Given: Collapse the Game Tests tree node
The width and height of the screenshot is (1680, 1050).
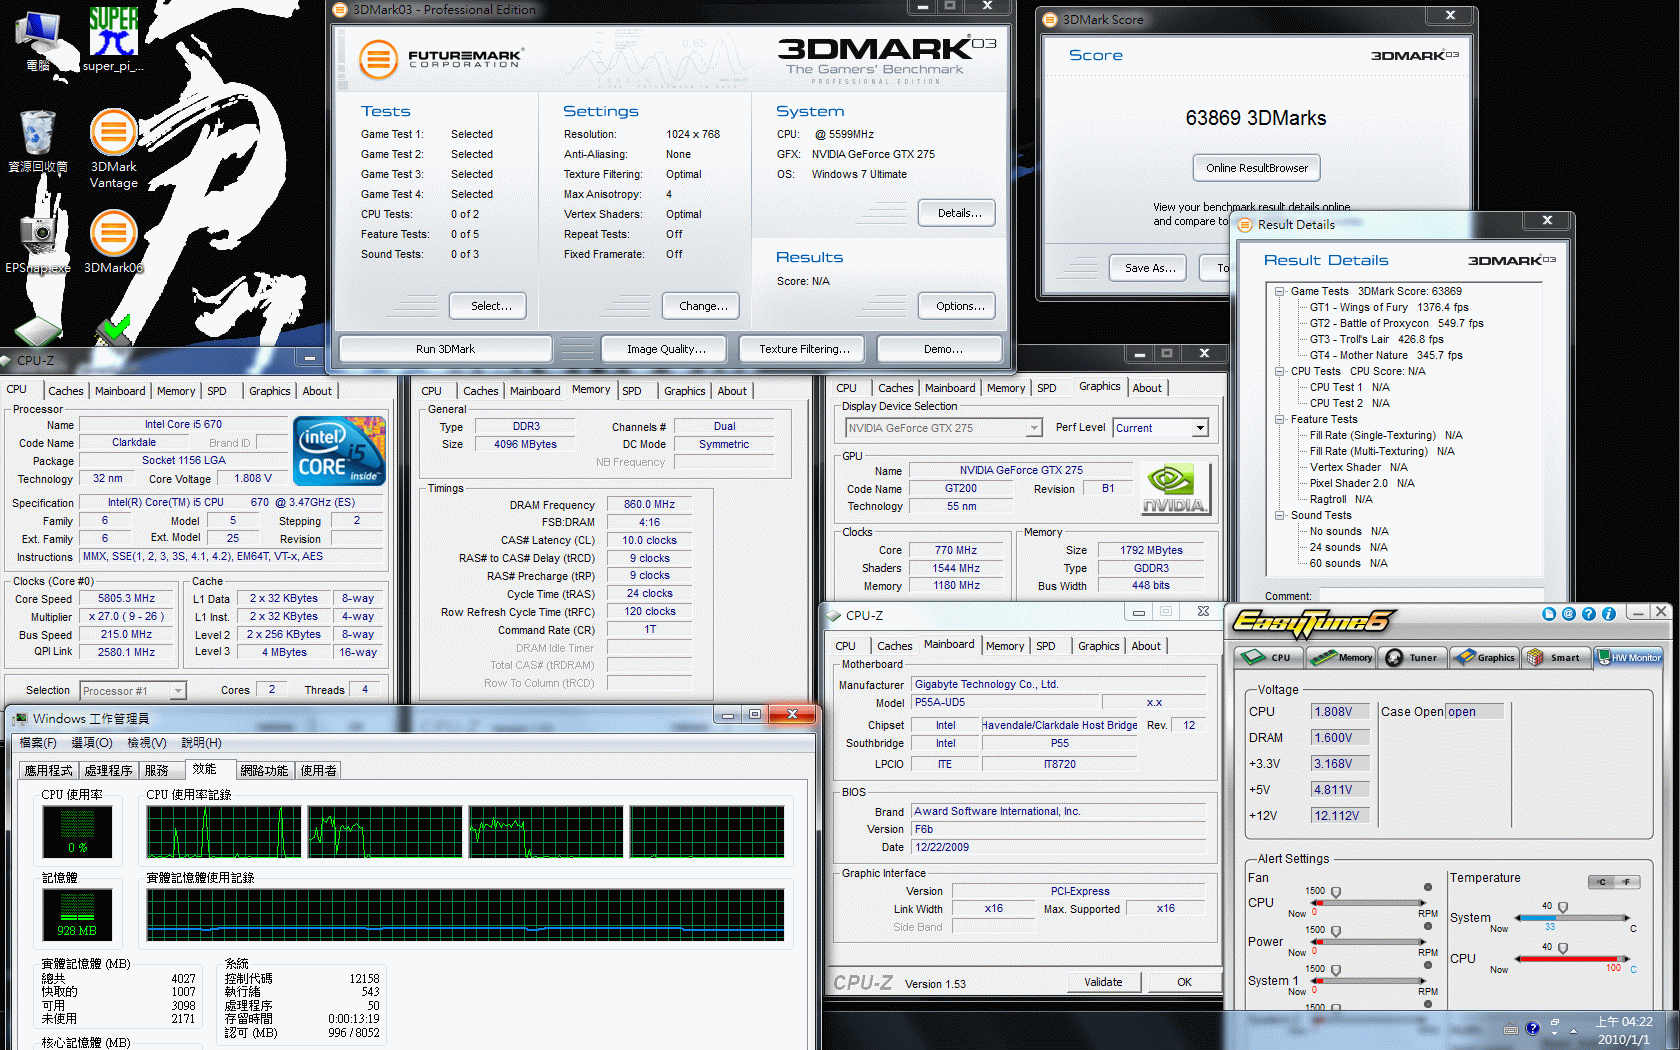Looking at the screenshot, I should click(x=1279, y=291).
